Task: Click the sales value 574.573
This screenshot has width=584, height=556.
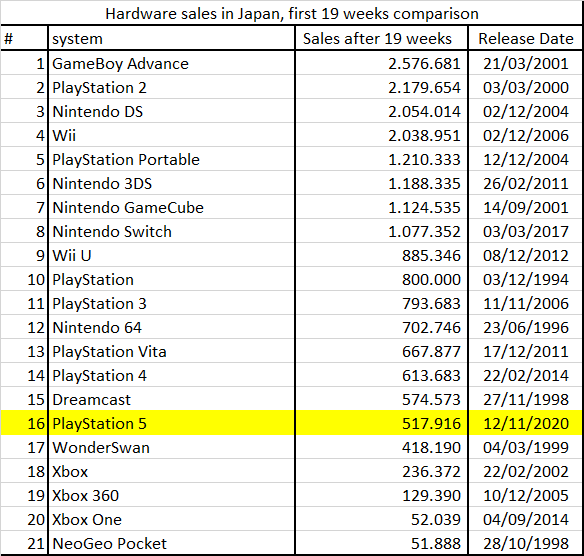Action: click(x=431, y=400)
